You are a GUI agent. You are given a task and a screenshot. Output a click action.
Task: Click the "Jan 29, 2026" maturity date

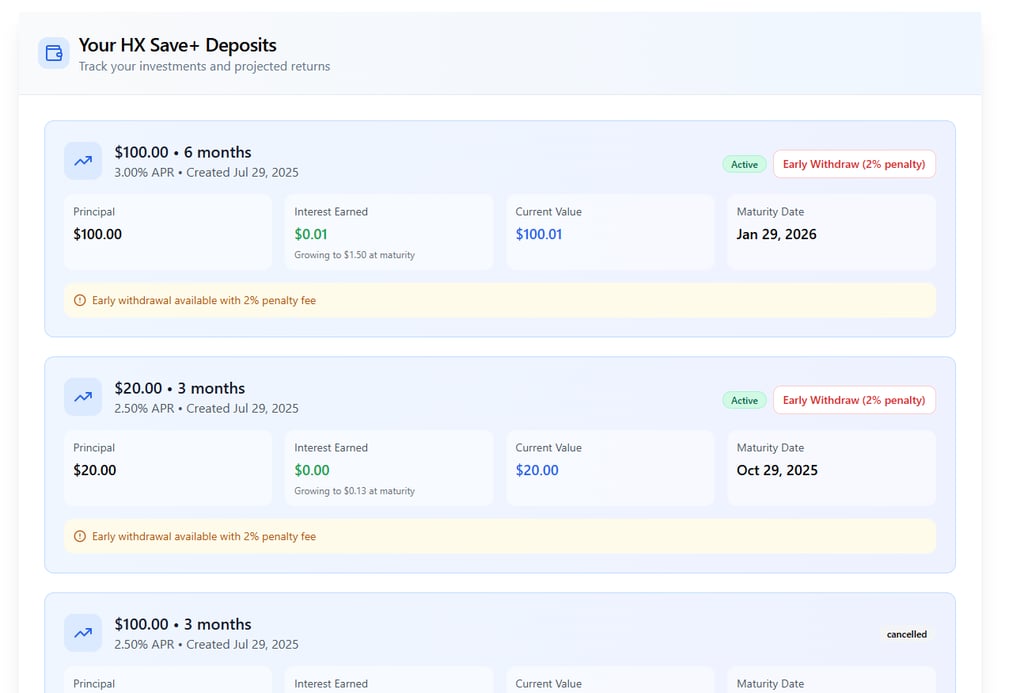pos(776,234)
